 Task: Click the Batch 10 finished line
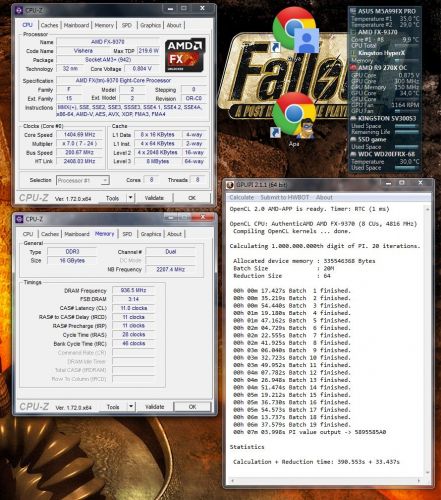point(292,358)
